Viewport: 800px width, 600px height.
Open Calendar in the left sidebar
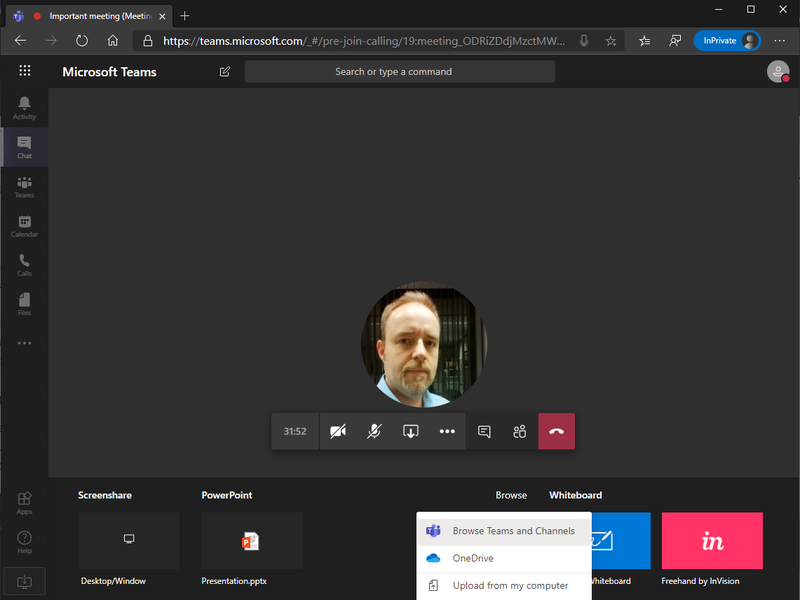tap(24, 226)
